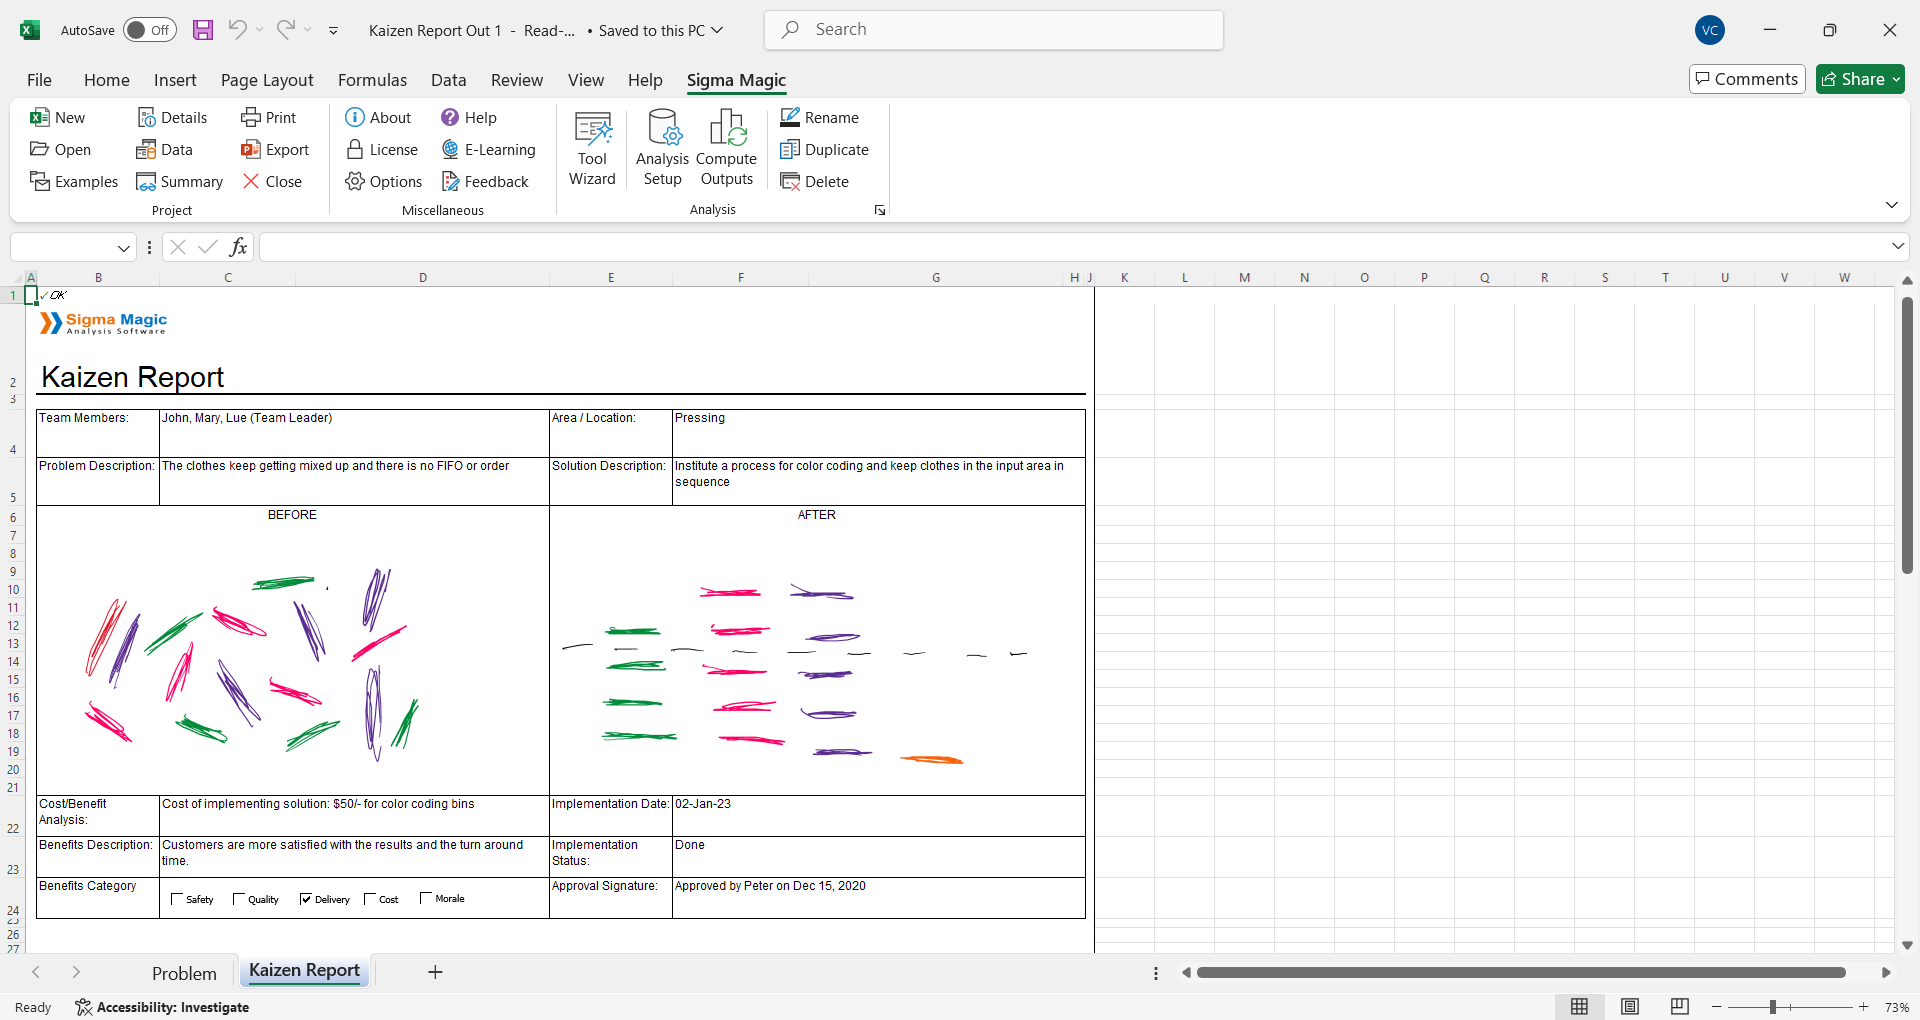Open the Tool Wizard
The width and height of the screenshot is (1920, 1020).
[x=592, y=148]
